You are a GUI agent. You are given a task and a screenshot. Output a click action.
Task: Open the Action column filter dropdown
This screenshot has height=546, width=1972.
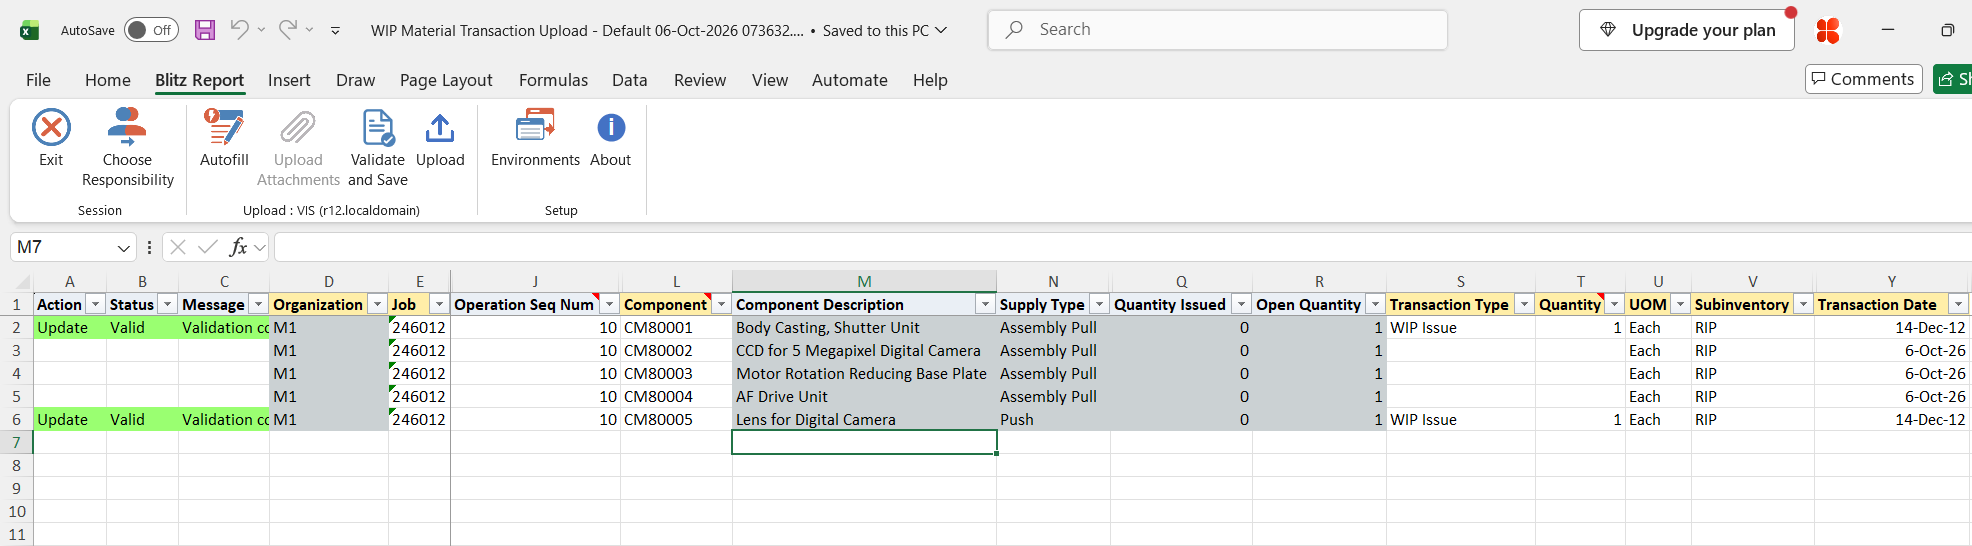[96, 304]
